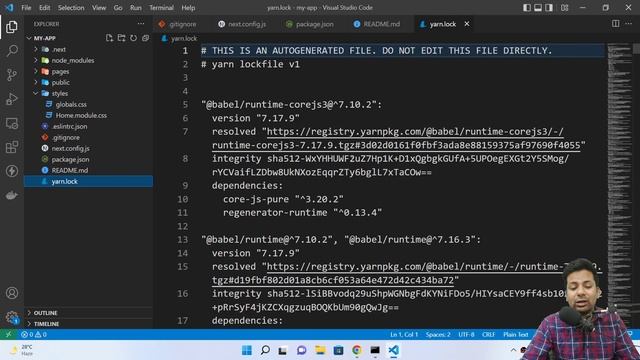Viewport: 640px width, 360px height.
Task: Open the Terminal menu
Action: 161,7
